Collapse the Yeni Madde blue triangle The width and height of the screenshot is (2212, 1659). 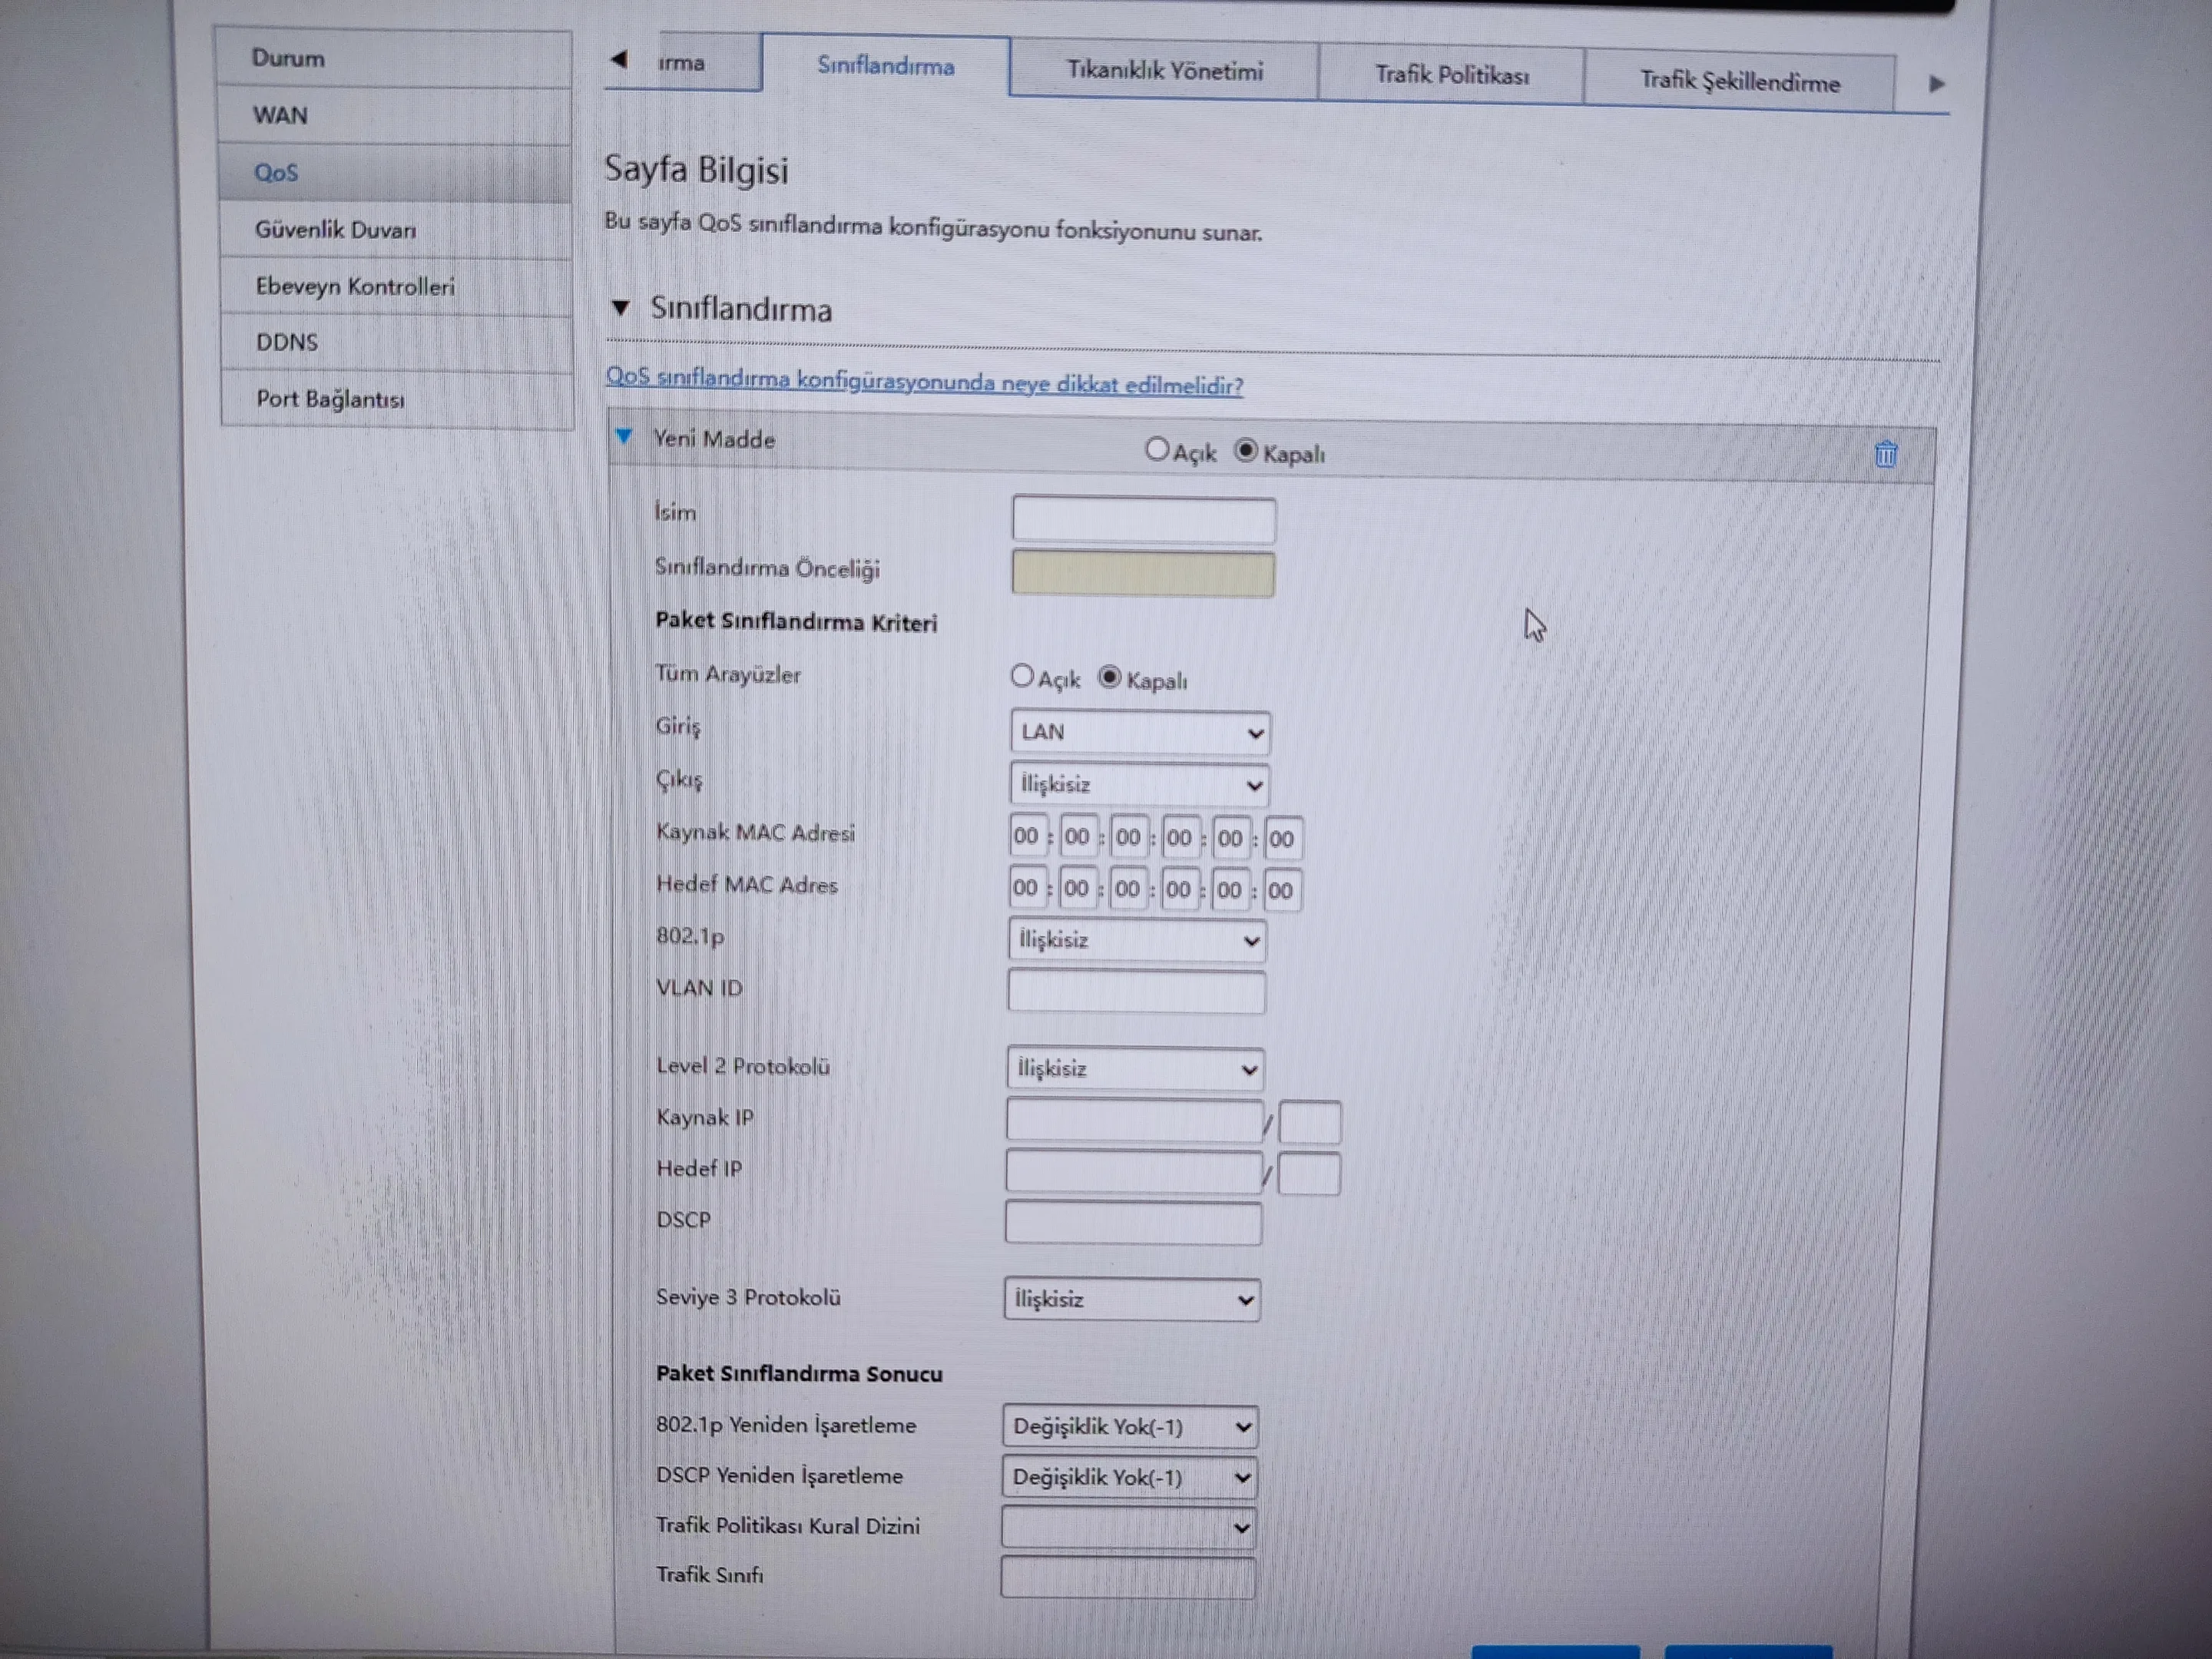point(624,436)
